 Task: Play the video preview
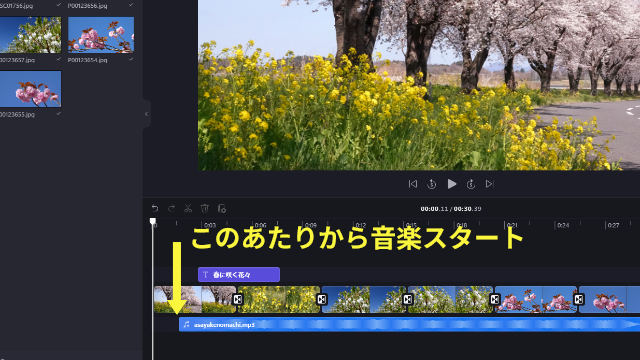tap(451, 184)
